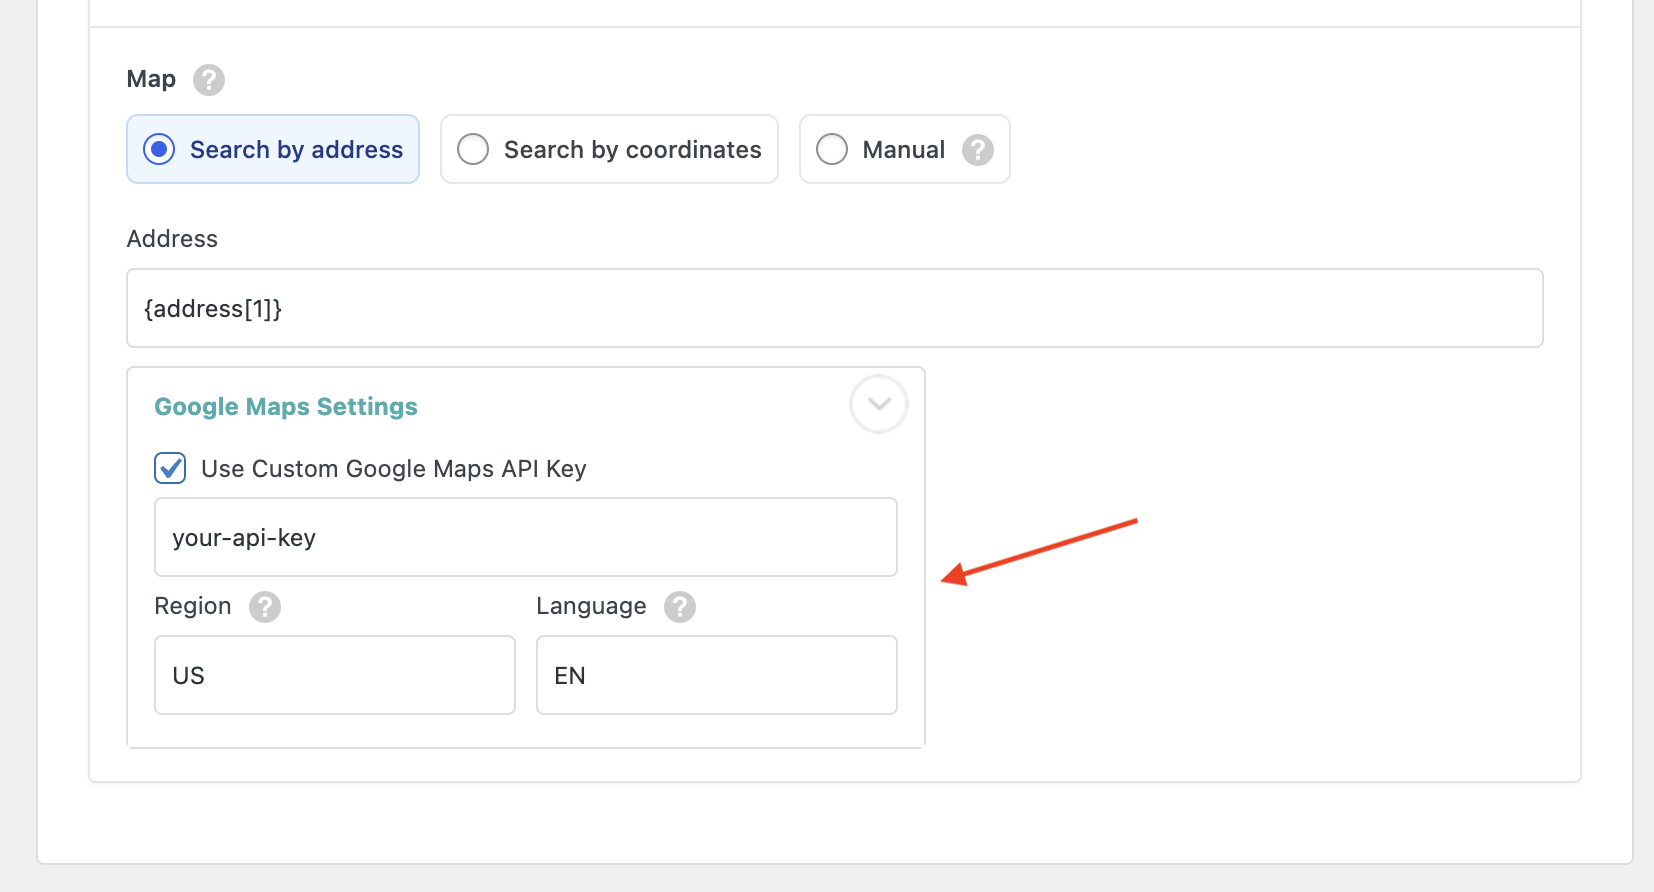Click the 'Use Custom Google Maps API Key' label text
Image resolution: width=1654 pixels, height=892 pixels.
tap(393, 469)
